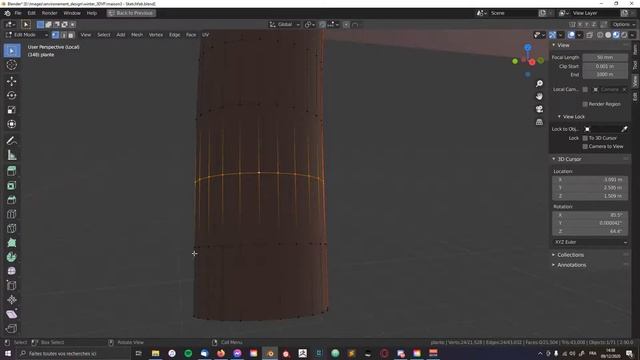Pick the Measure ruler tool
Screen dimensions: 640x360
click(11, 155)
